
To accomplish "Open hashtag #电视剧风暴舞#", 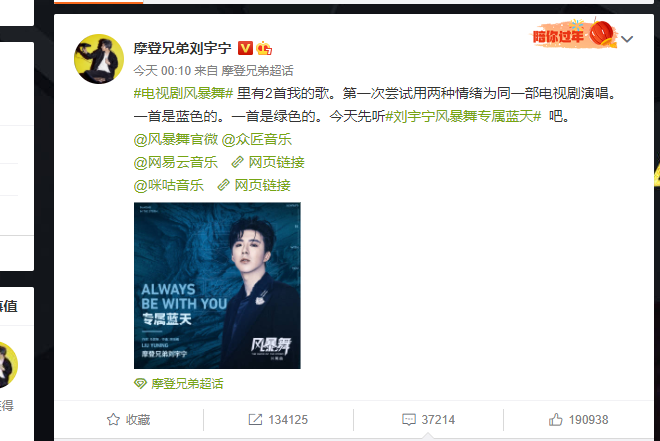I will pos(183,93).
